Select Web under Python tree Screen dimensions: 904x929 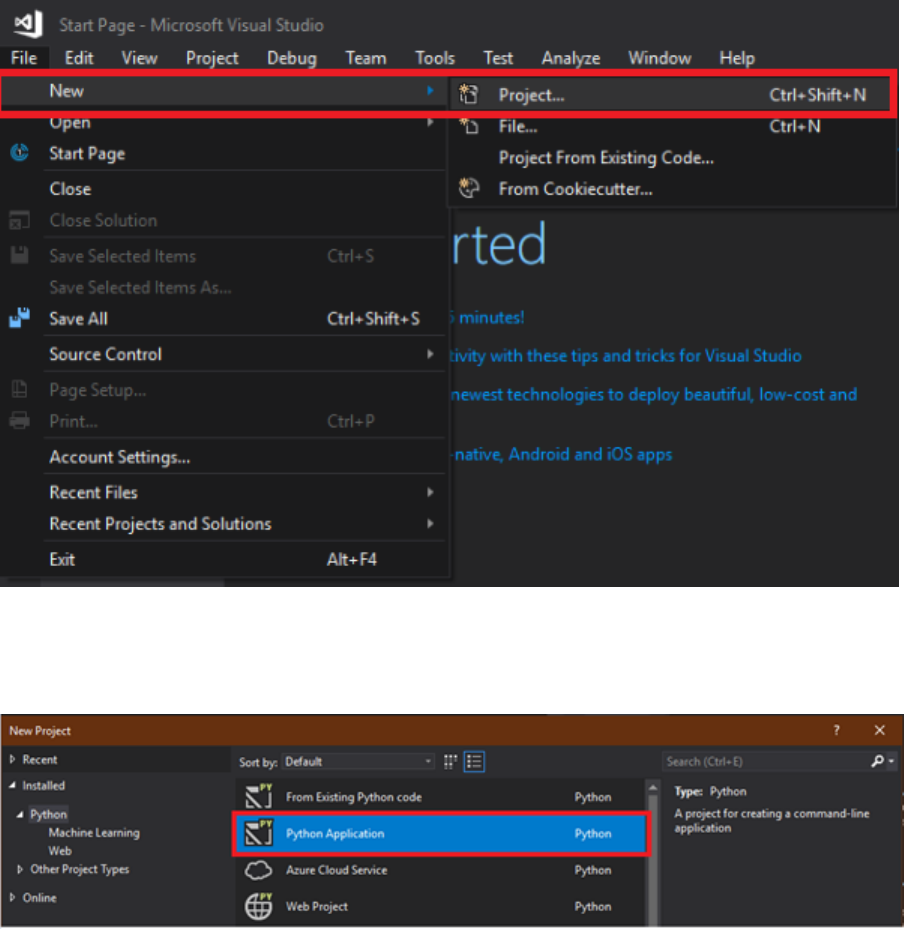click(x=60, y=851)
